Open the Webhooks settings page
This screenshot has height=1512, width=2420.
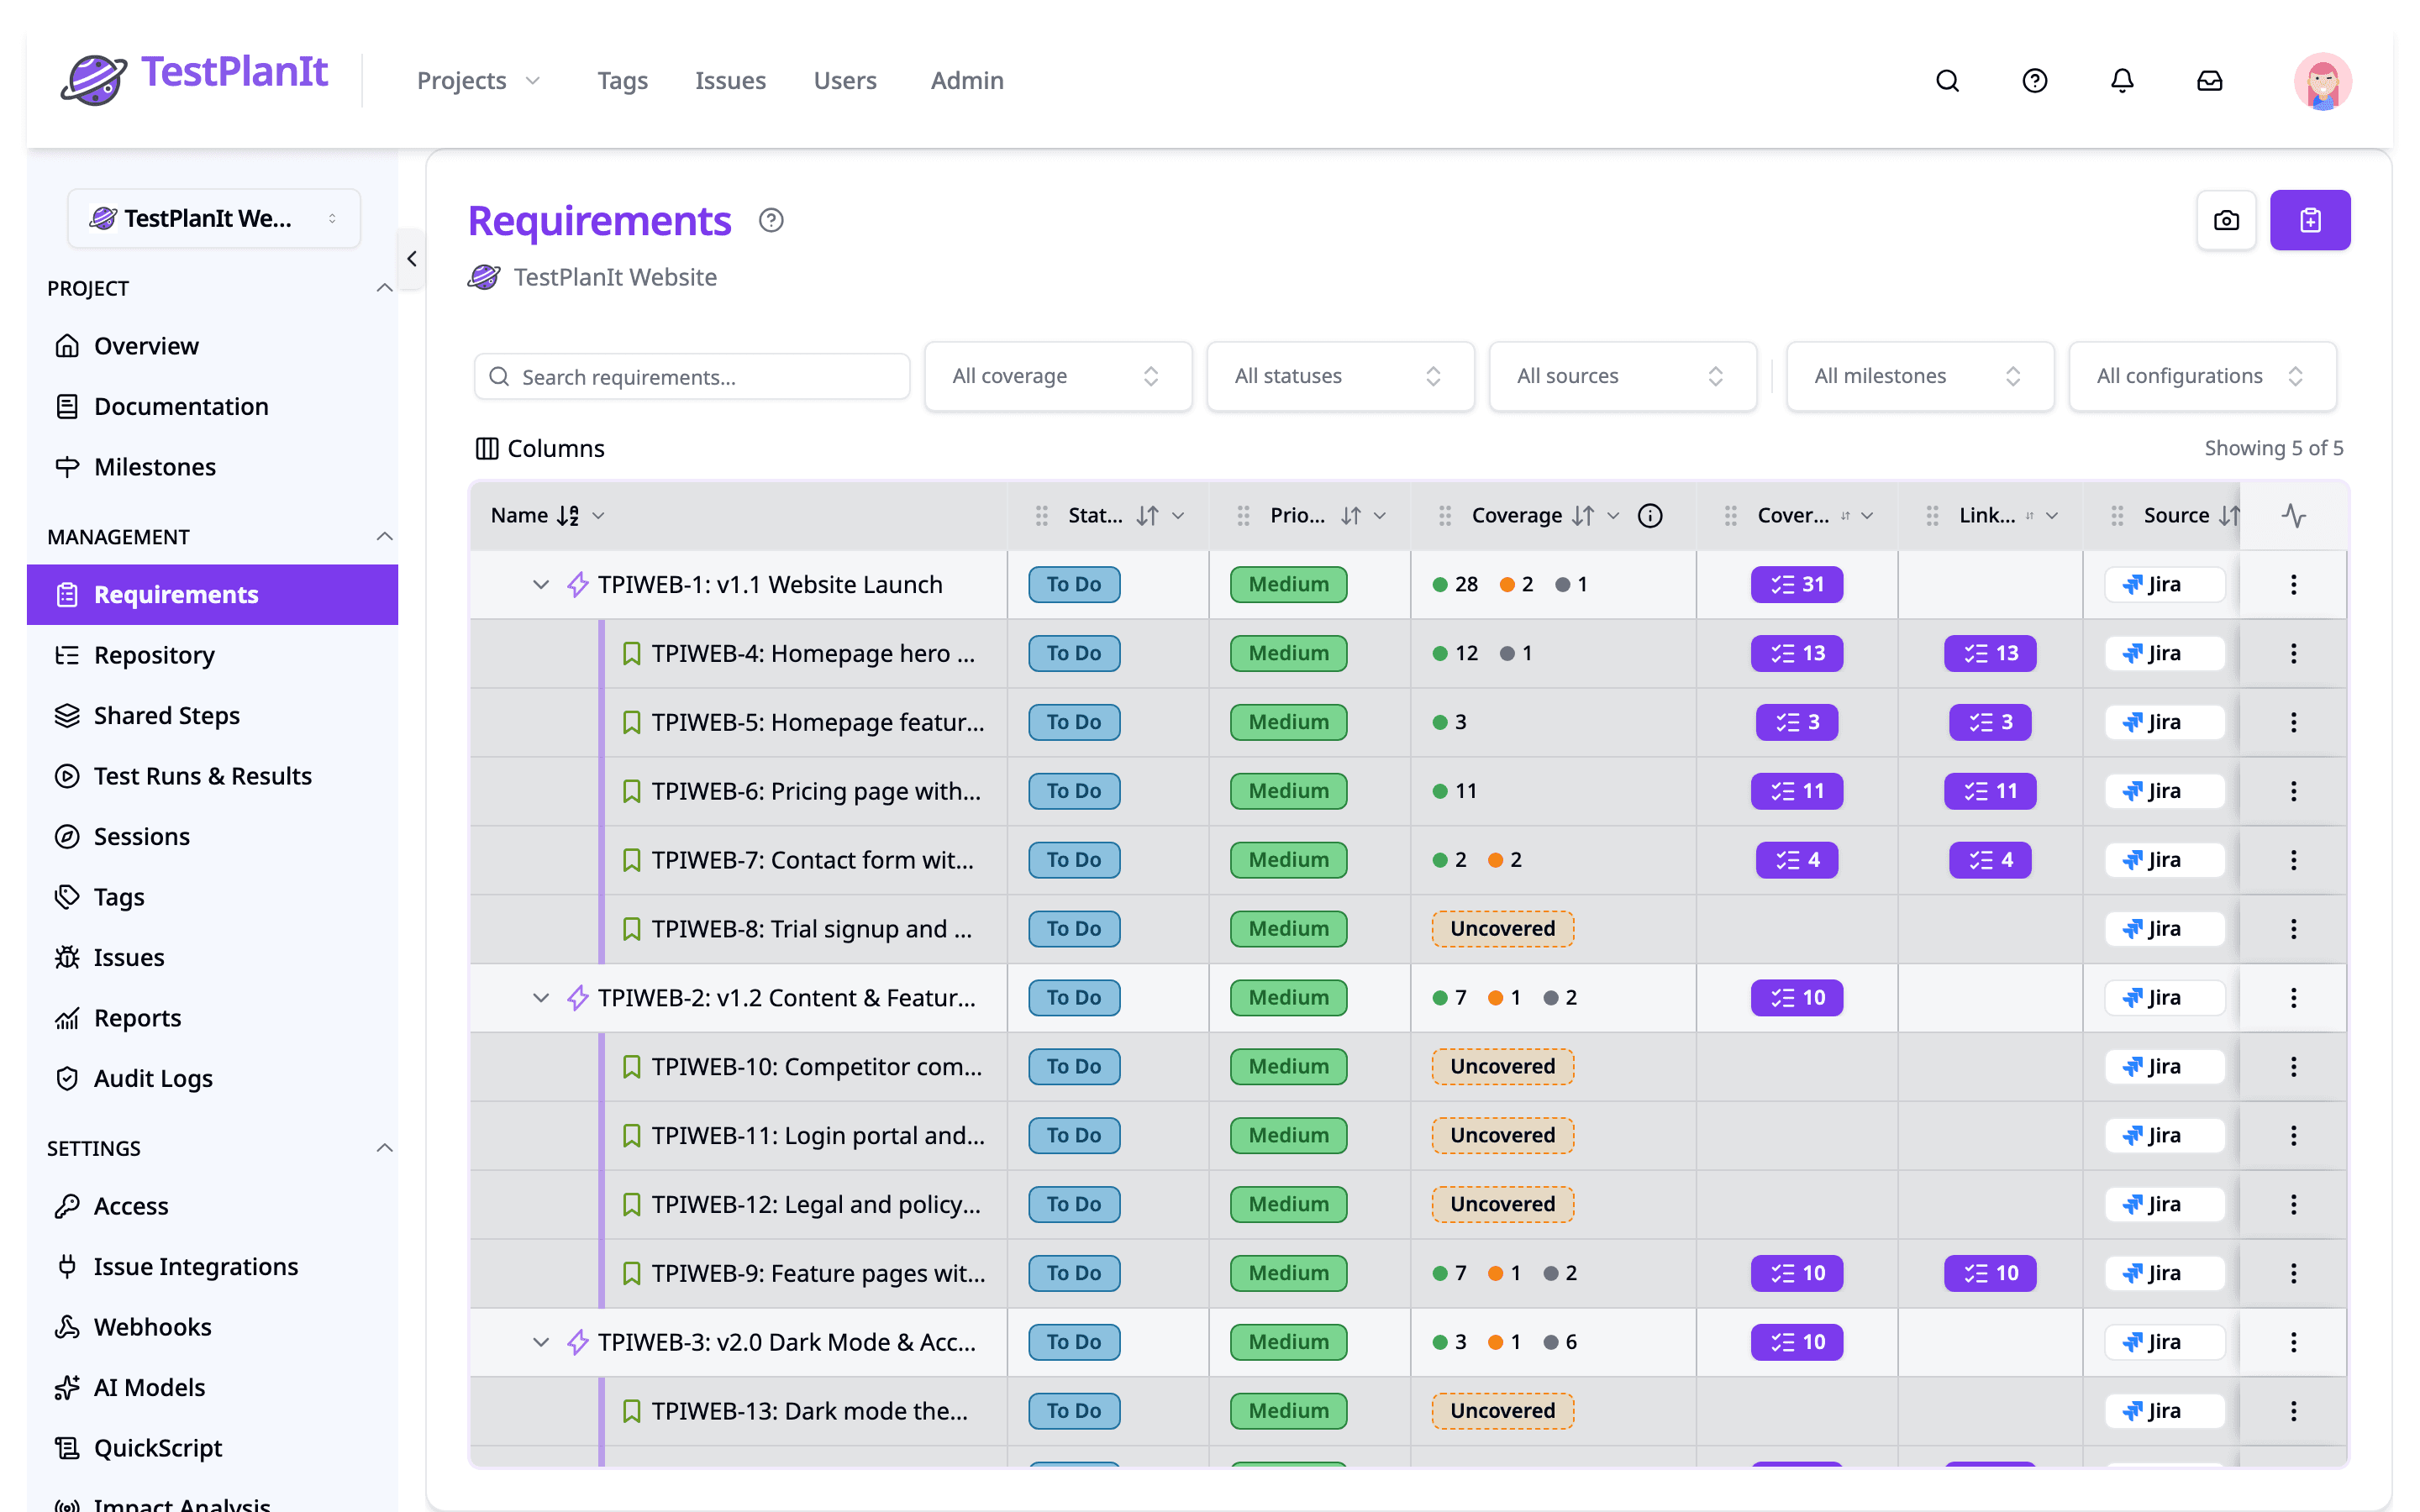[212, 1327]
